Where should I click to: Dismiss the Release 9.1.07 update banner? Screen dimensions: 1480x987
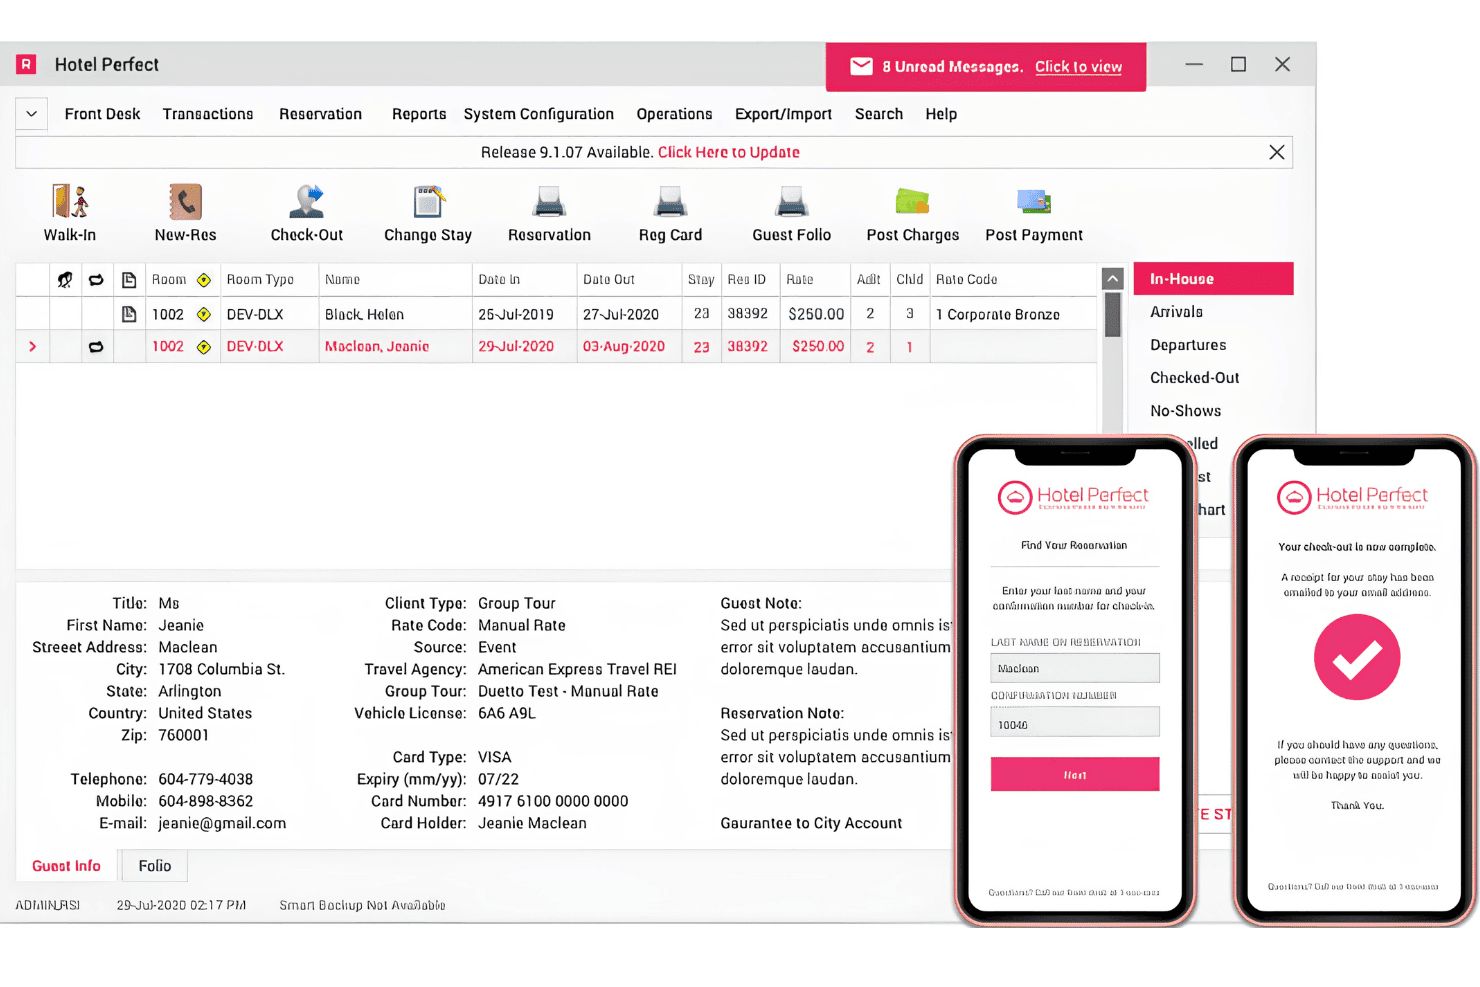tap(1277, 152)
